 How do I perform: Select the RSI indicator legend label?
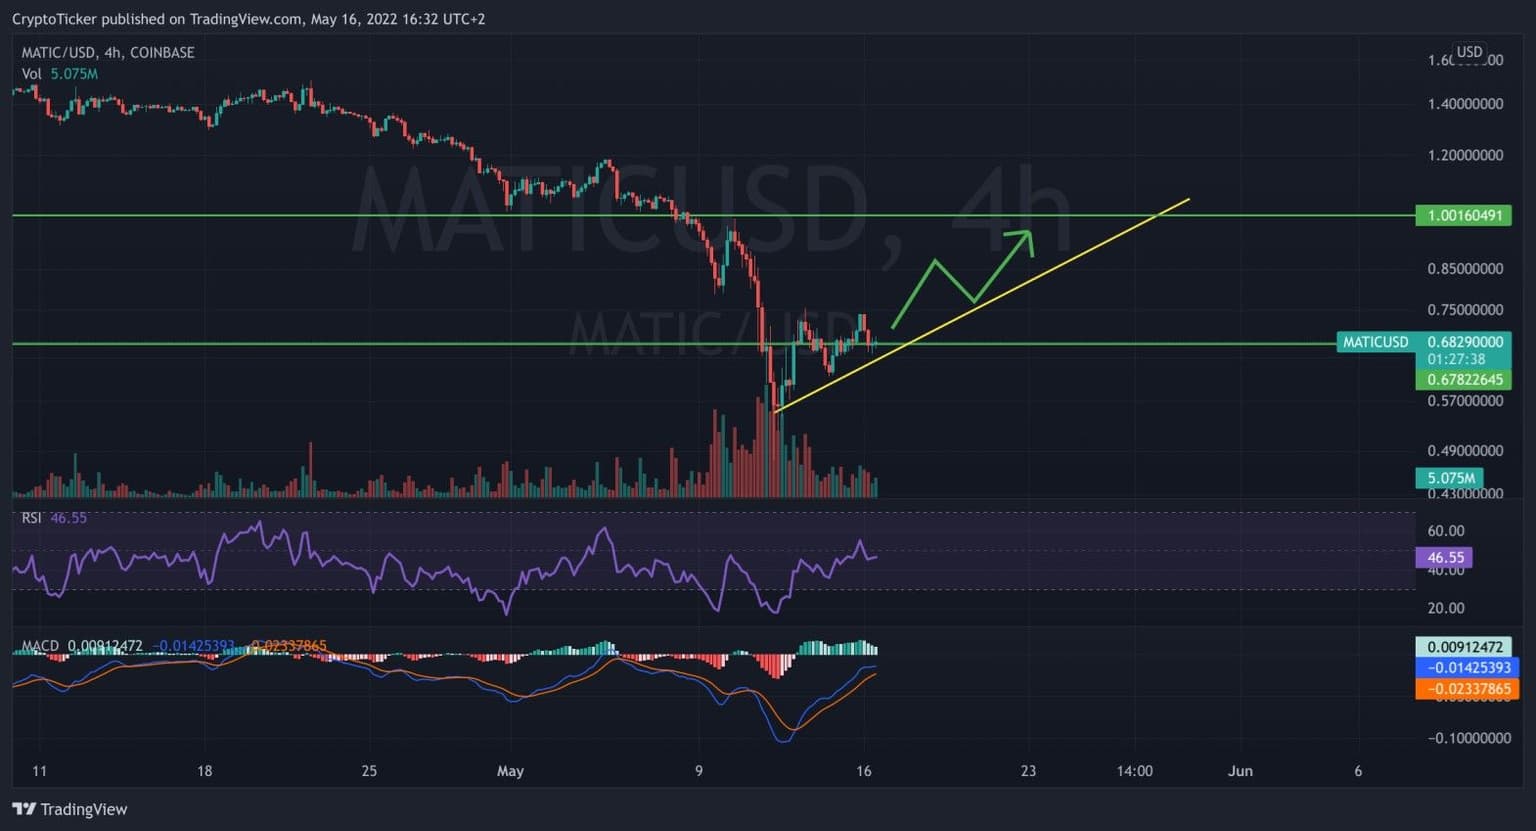(x=31, y=517)
